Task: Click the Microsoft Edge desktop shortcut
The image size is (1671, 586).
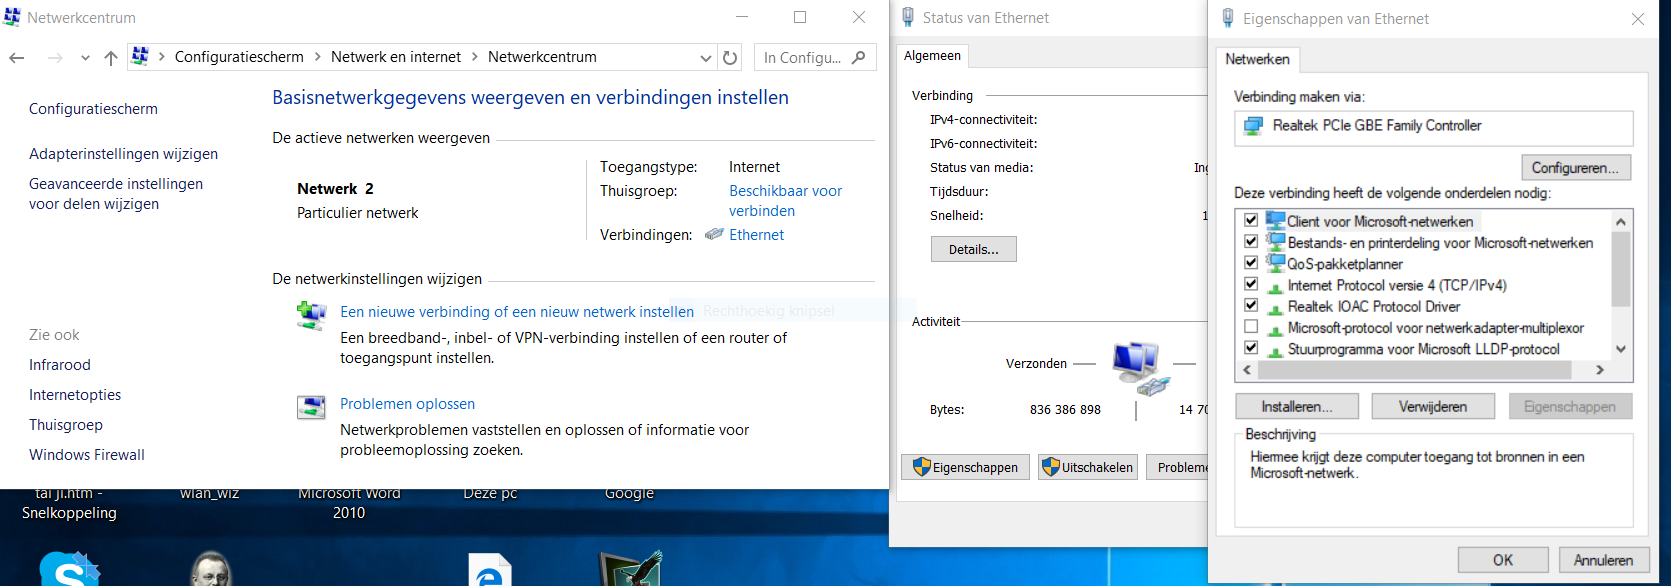Action: click(490, 570)
